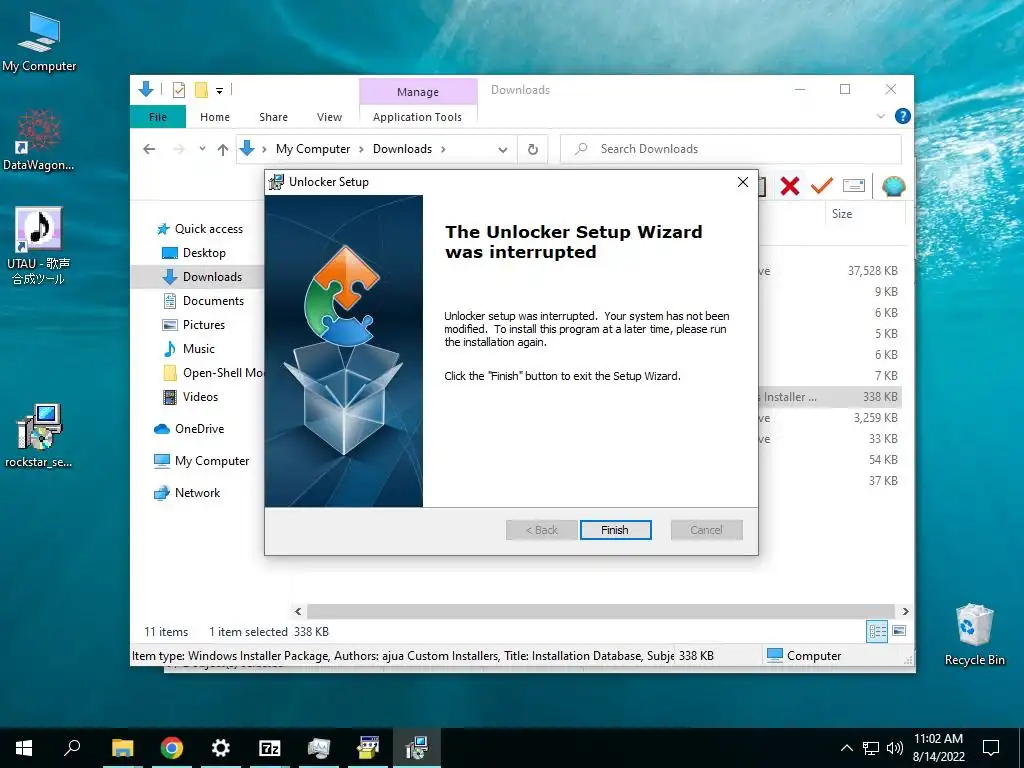1024x768 pixels.
Task: Expand the address bar history dropdown
Action: point(502,150)
